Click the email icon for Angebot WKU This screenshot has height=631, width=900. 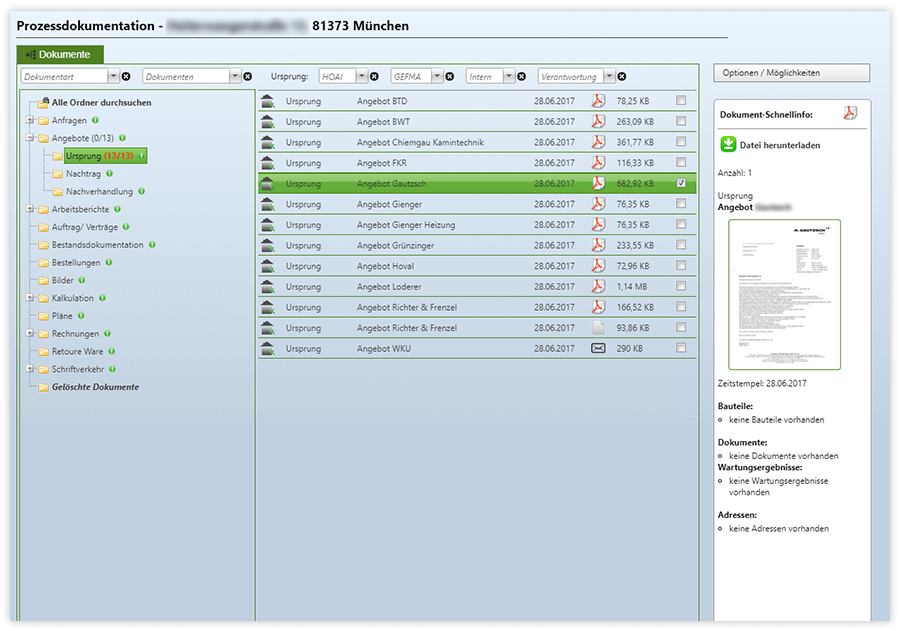coord(598,348)
